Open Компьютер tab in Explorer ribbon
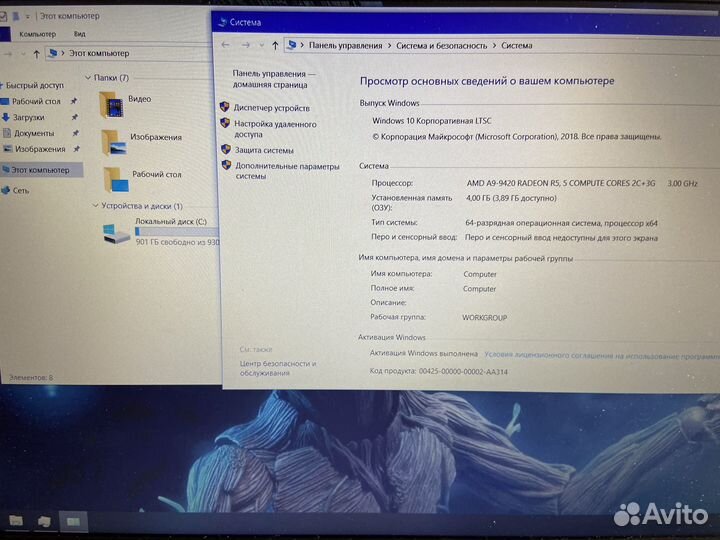720x540 pixels. pos(37,34)
